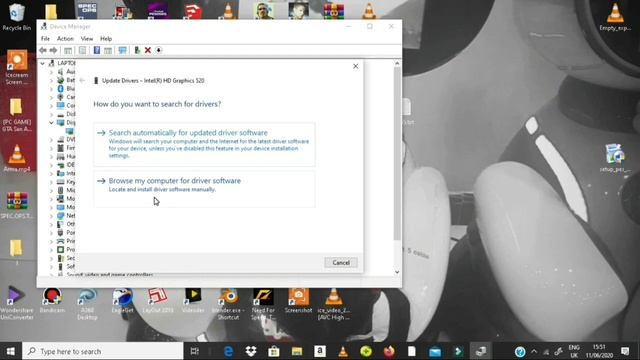Open the LayOut 2018 desktop icon
The height and width of the screenshot is (360, 640).
point(158,300)
